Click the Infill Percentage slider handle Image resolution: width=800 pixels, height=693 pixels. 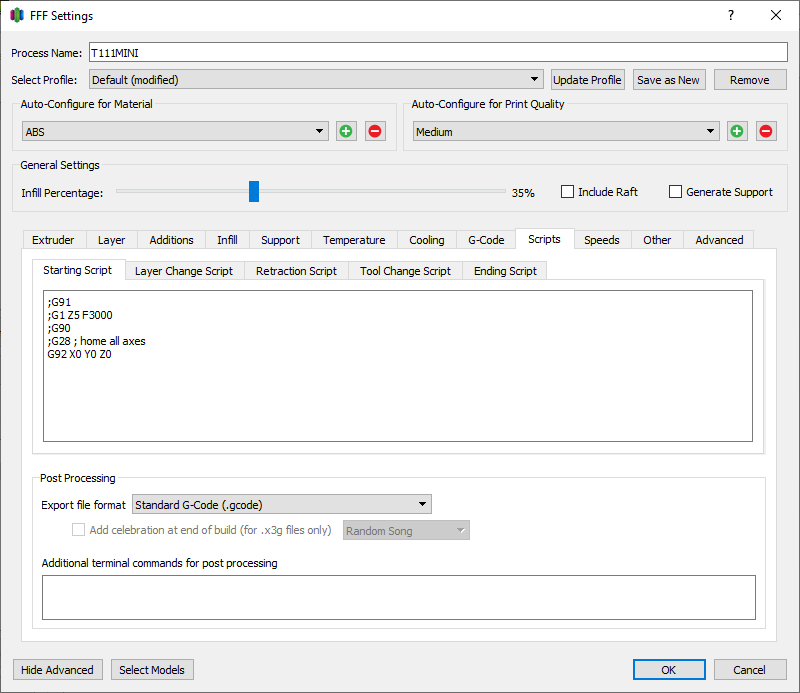click(254, 192)
